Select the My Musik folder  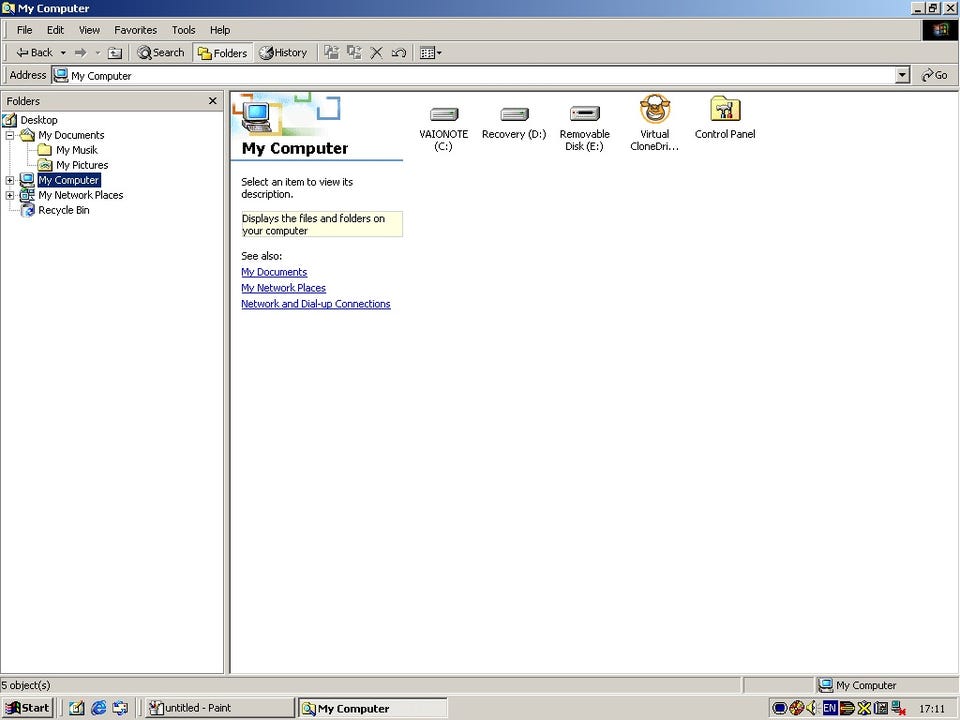point(77,150)
